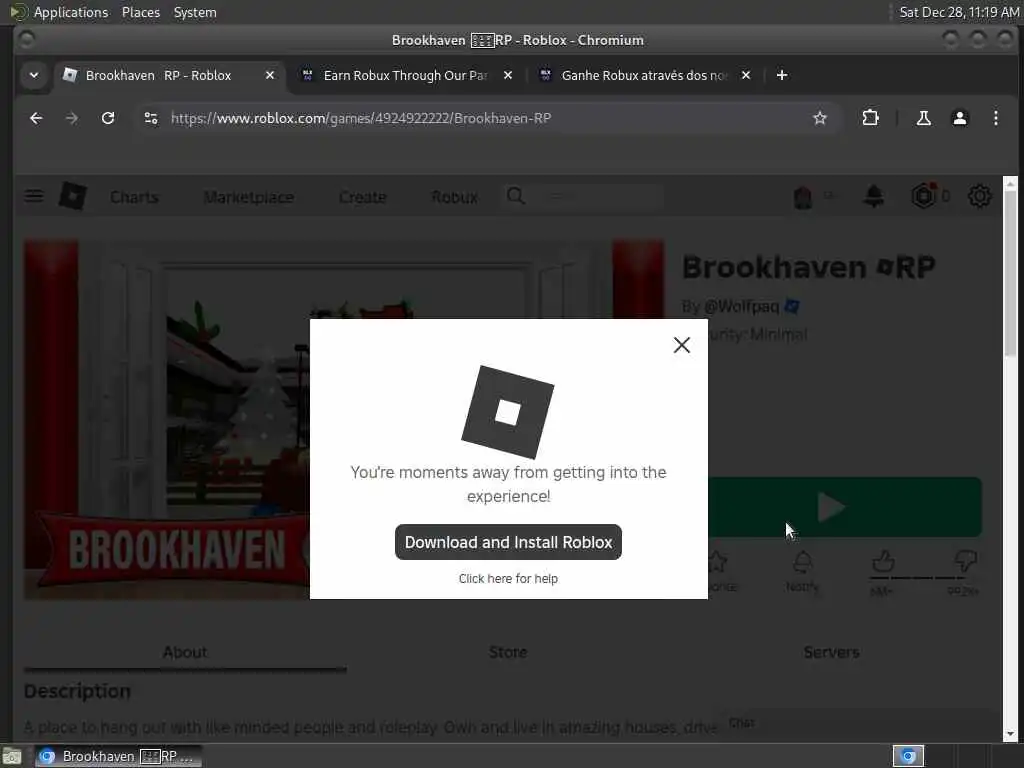Click the clock Sat Dec 28 11:19 AM
The width and height of the screenshot is (1024, 768).
[x=959, y=12]
